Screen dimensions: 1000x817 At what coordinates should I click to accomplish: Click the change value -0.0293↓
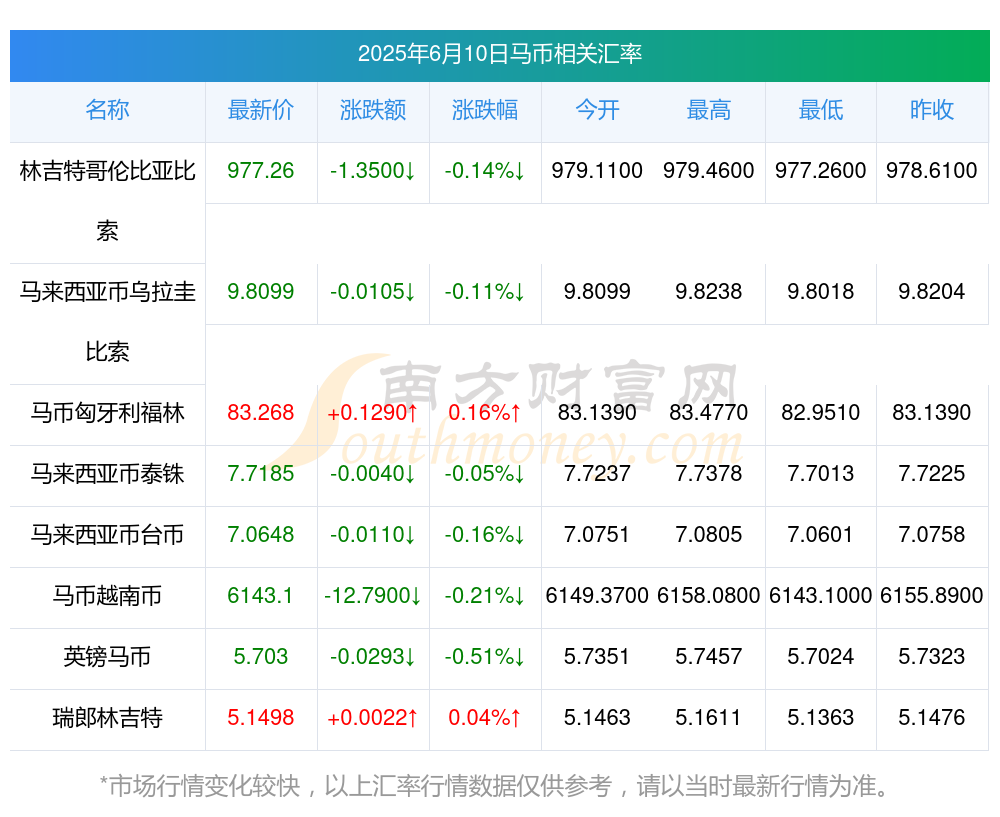(x=373, y=657)
